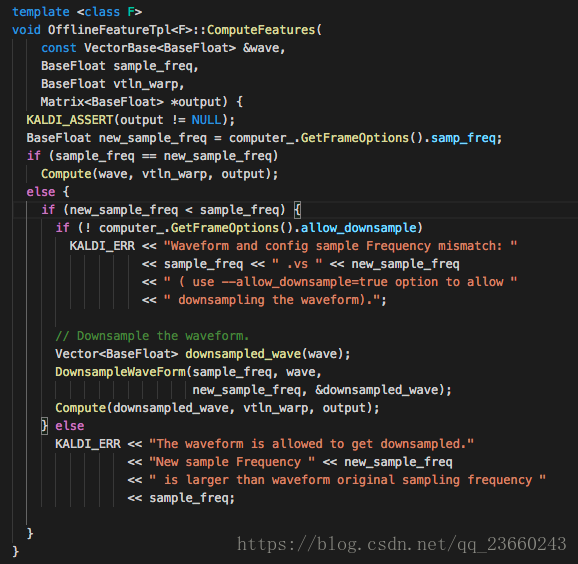Click the " .vs " string literal

pos(297,264)
